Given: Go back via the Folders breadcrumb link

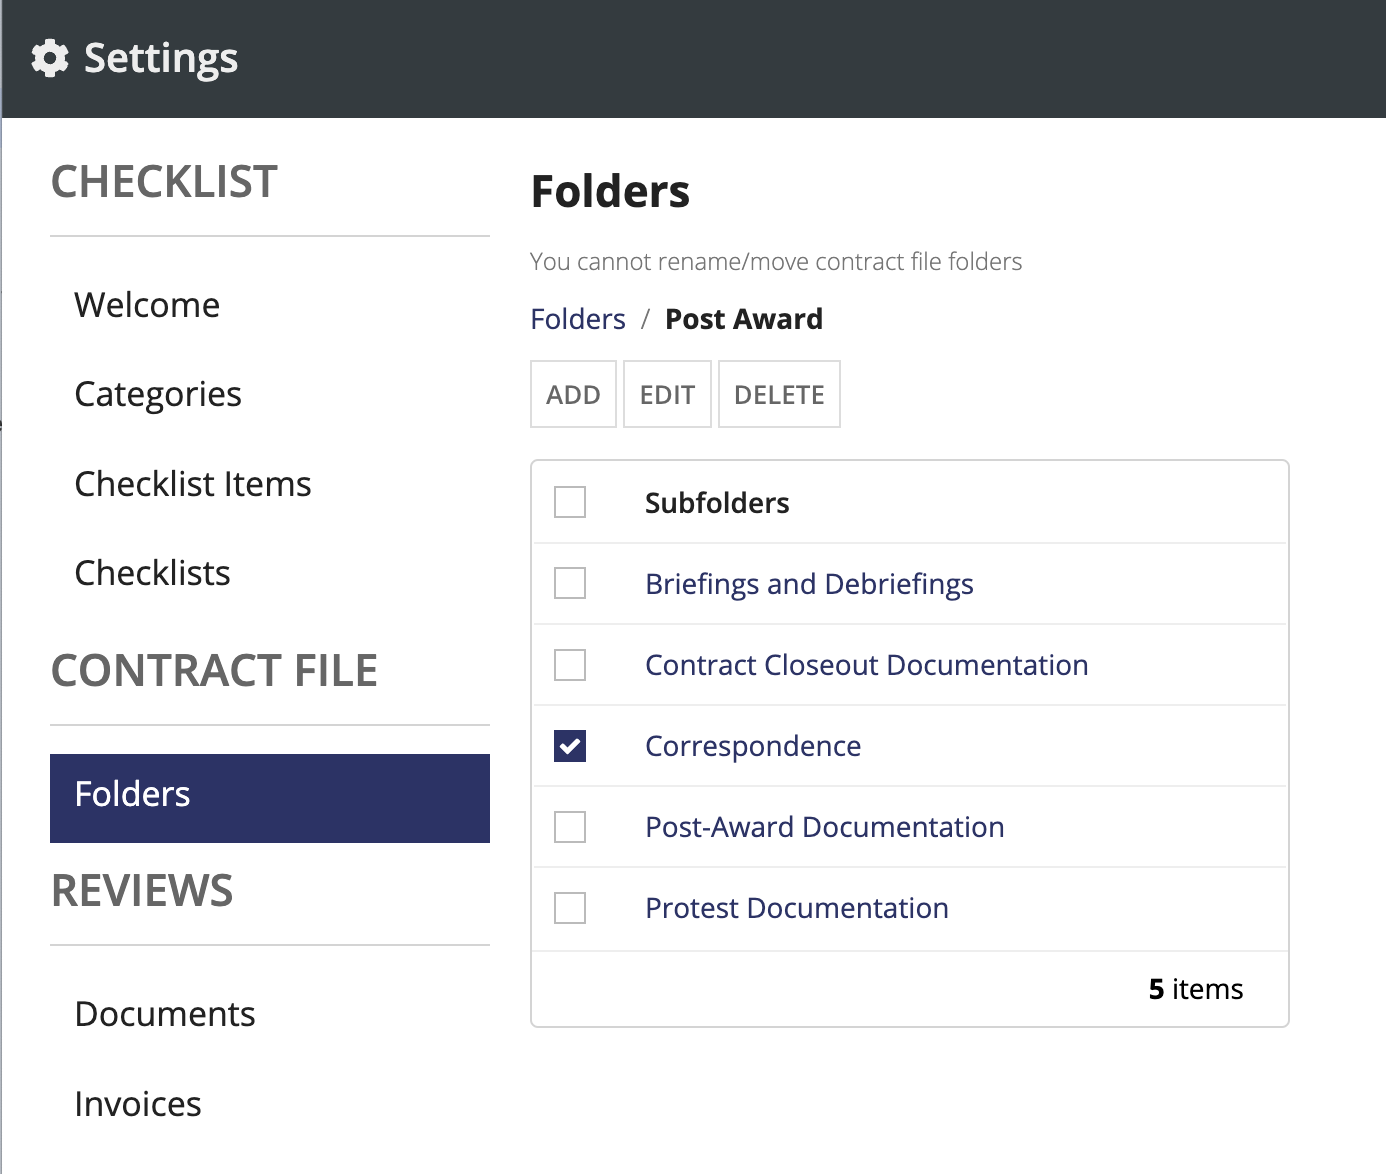Looking at the screenshot, I should (x=578, y=319).
